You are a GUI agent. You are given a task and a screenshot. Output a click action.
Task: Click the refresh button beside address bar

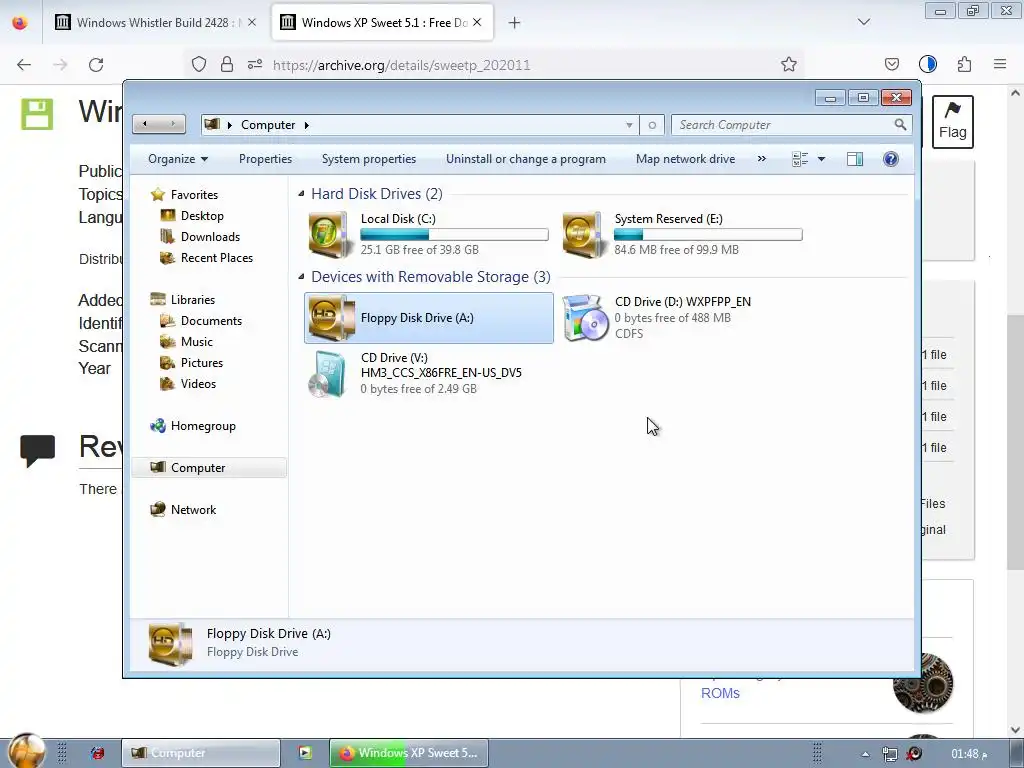point(652,125)
